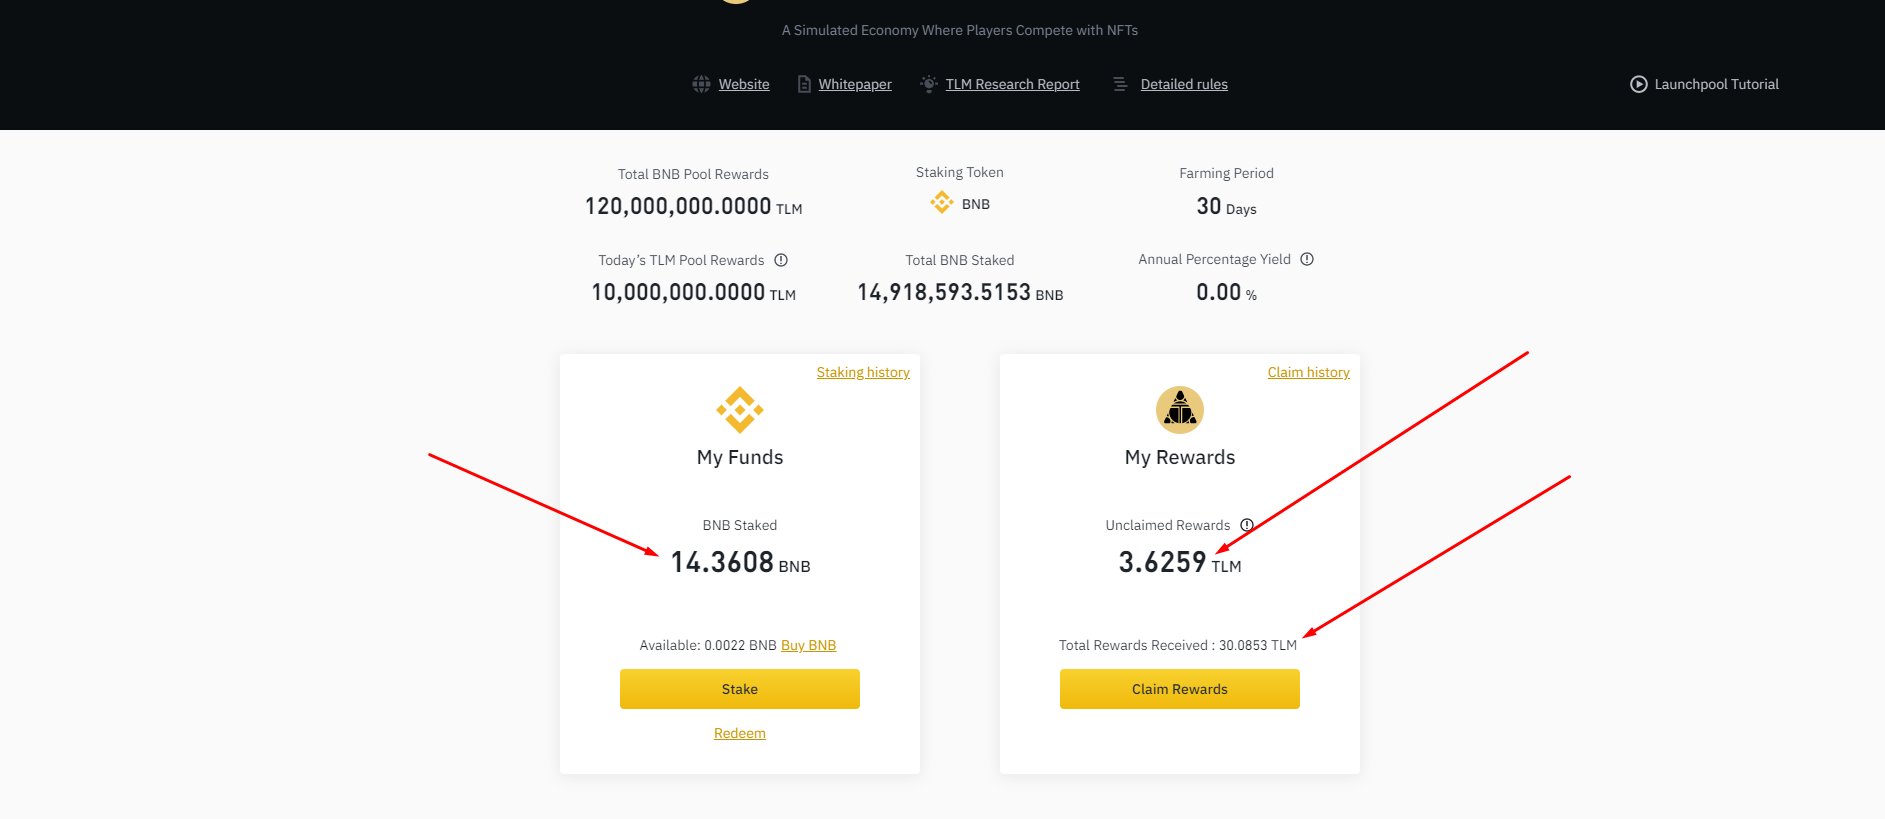The image size is (1885, 819).
Task: Click the My Funds heading
Action: [740, 457]
